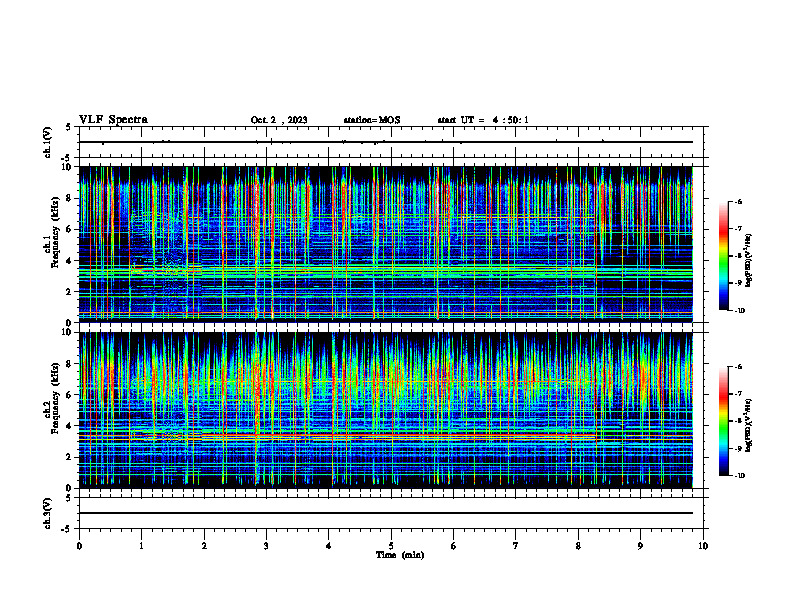This screenshot has width=792, height=612.
Task: Click the ch.1 voltage waveform trace
Action: point(386,142)
